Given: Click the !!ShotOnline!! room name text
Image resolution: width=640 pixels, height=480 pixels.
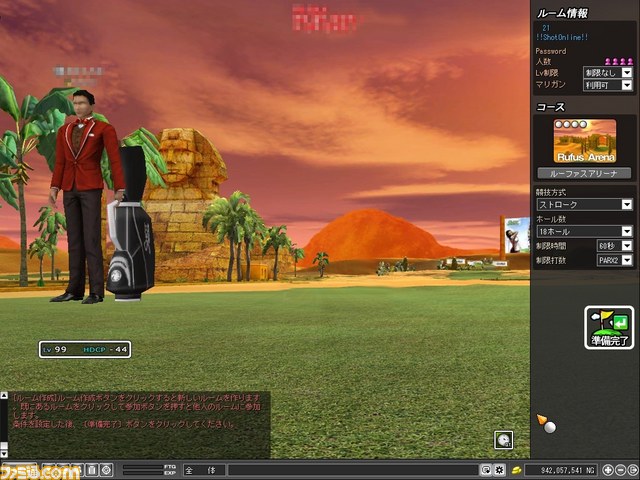Looking at the screenshot, I should coord(562,37).
